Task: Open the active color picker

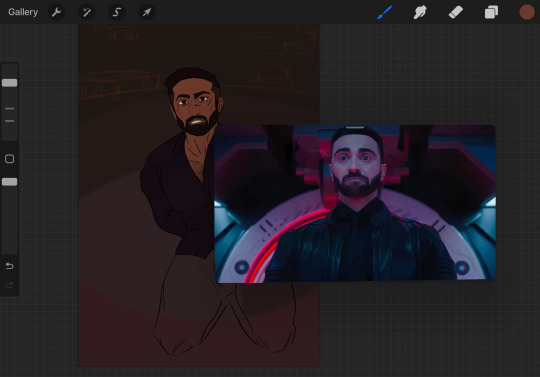Action: (527, 12)
